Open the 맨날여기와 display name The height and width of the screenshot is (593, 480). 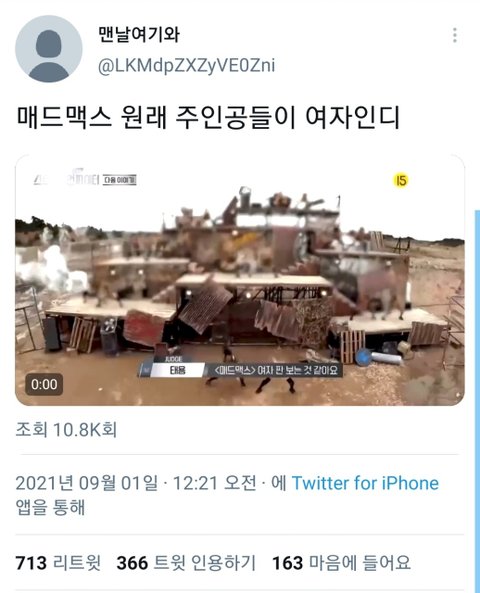coord(138,34)
